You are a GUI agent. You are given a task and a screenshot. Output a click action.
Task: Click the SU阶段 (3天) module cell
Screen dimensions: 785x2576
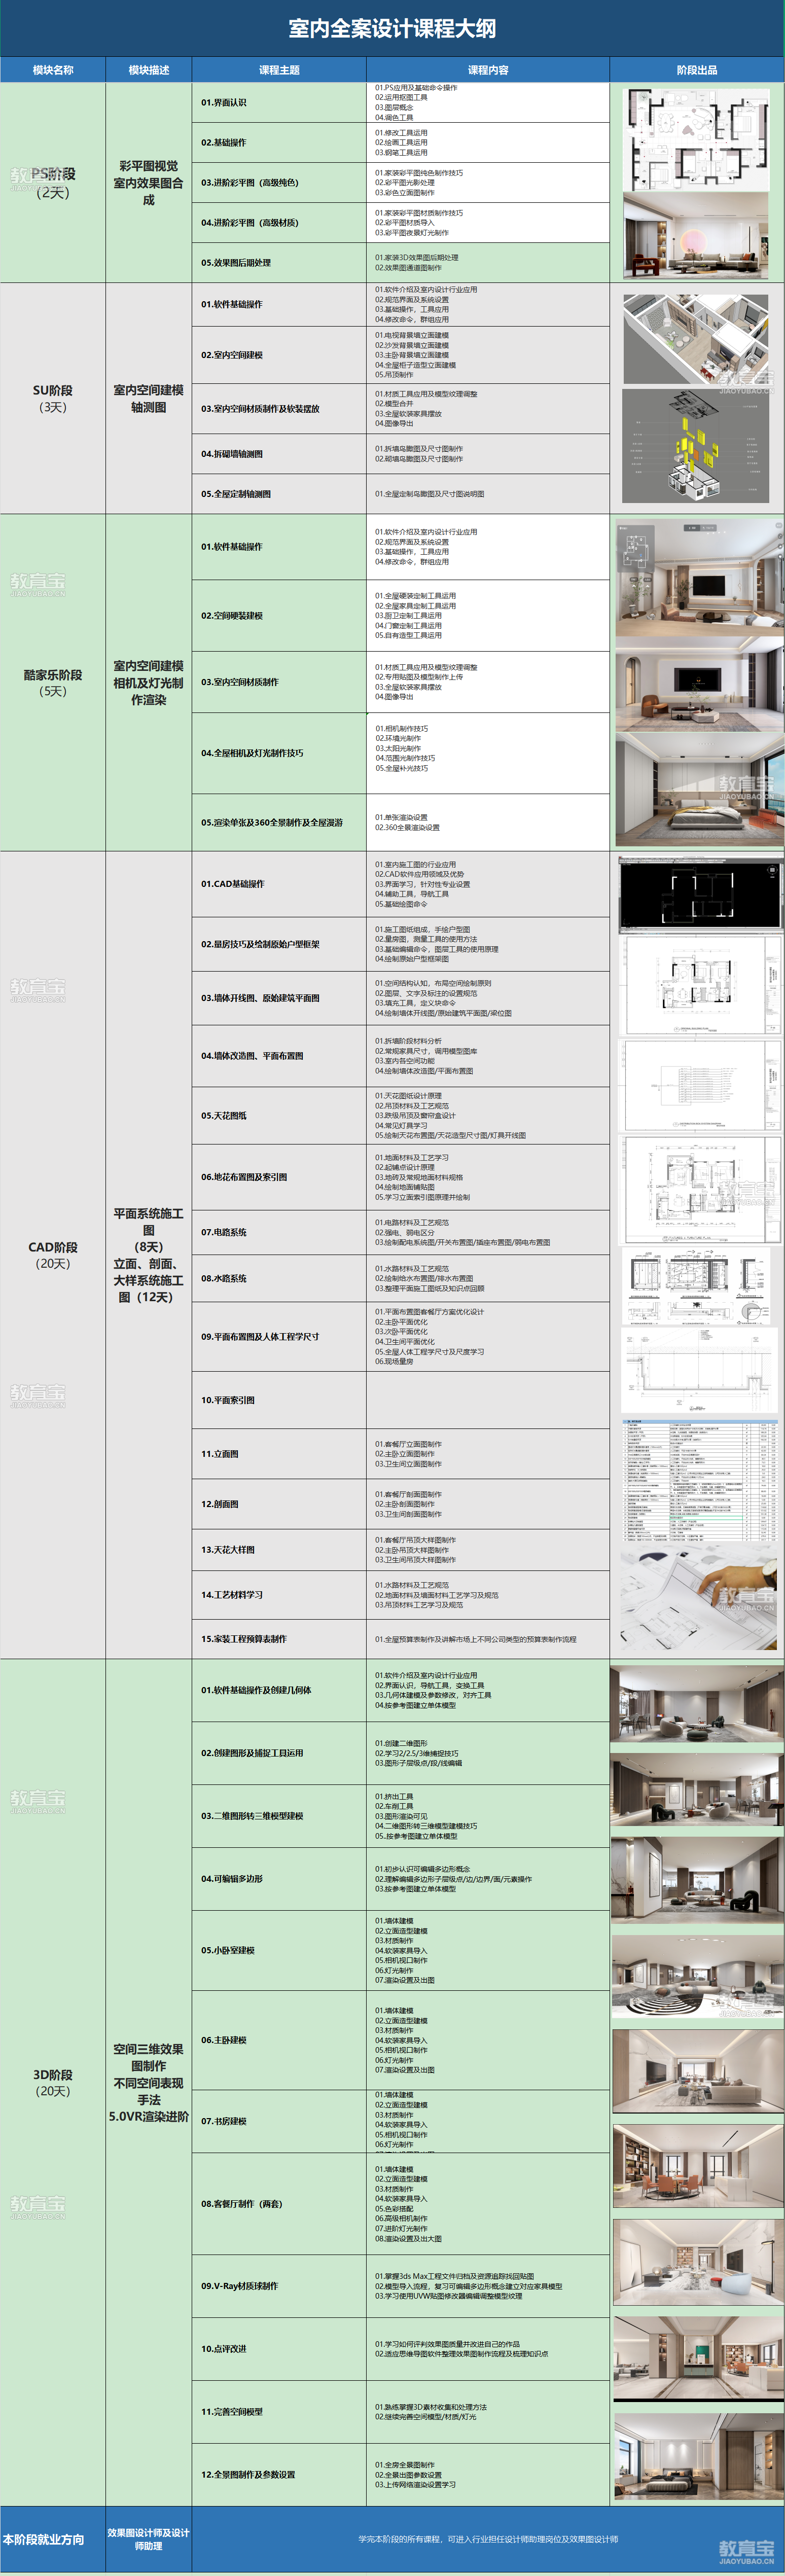tap(53, 398)
